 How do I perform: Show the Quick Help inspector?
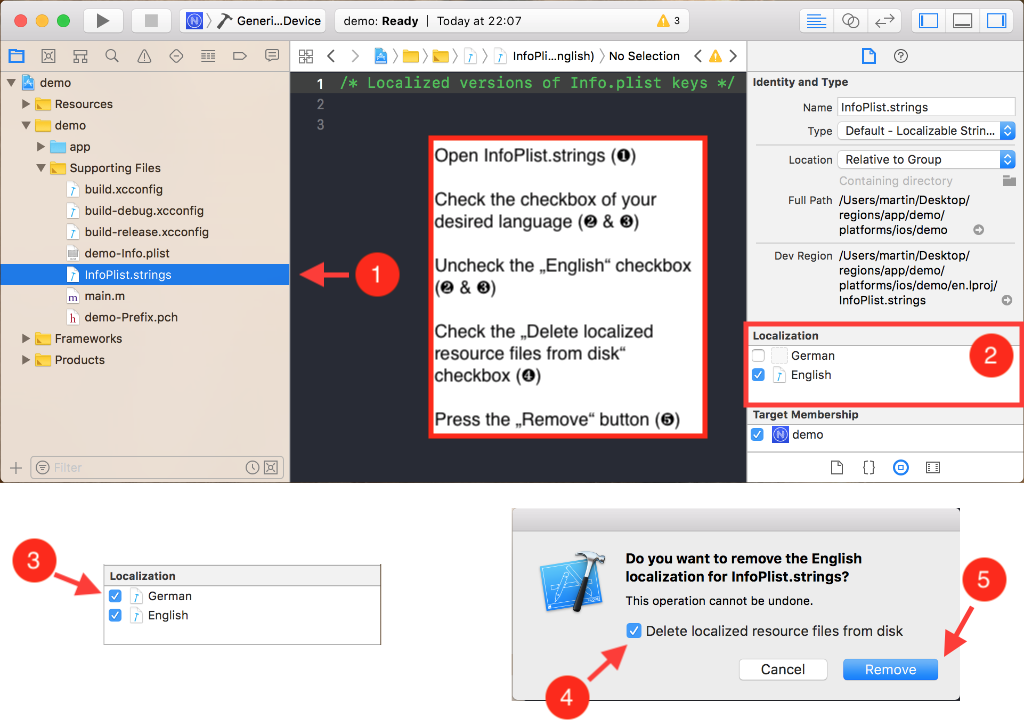point(901,56)
